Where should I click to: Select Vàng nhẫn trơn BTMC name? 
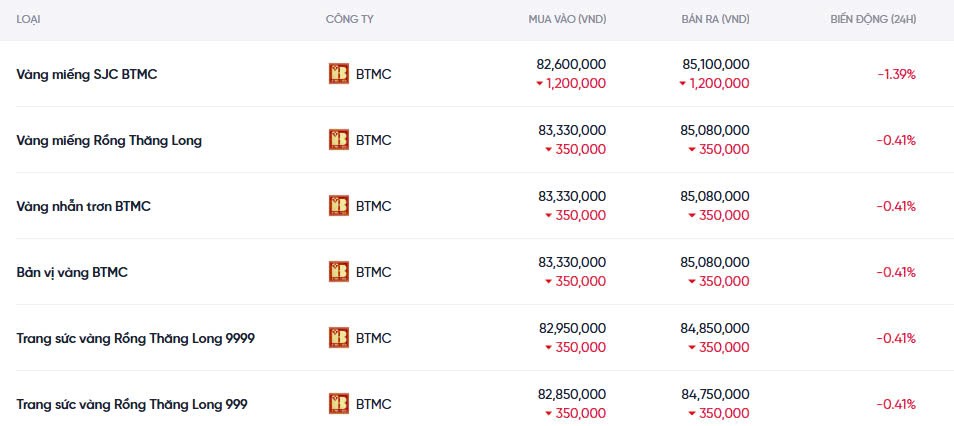[83, 206]
